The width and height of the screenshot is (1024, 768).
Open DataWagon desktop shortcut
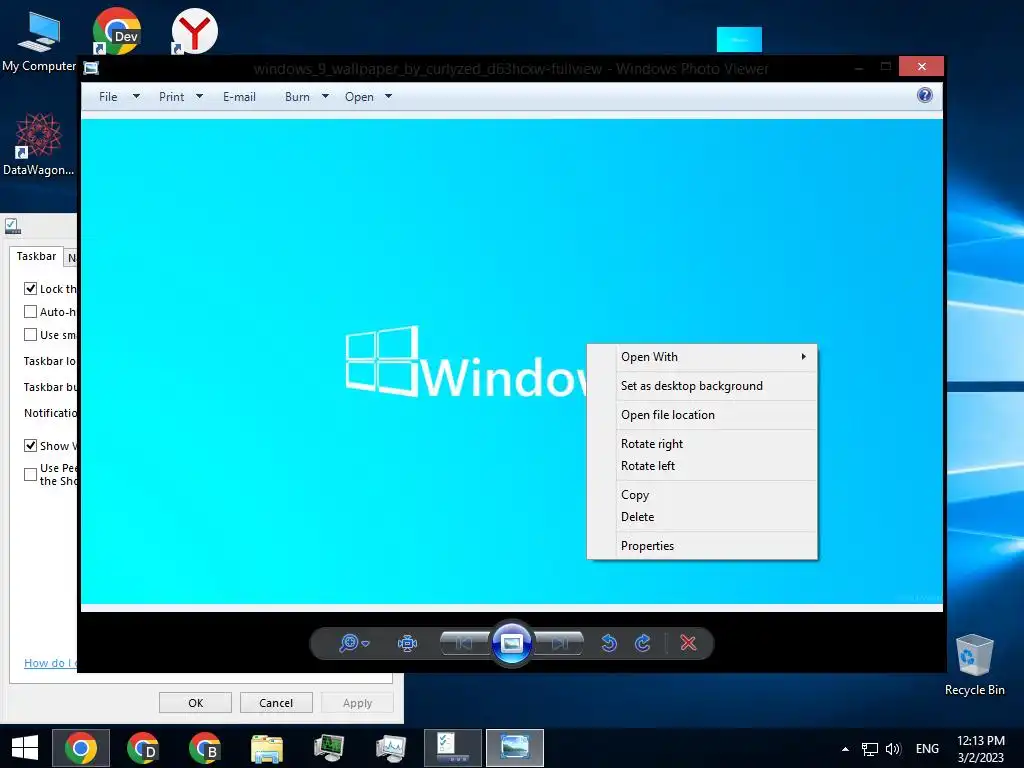[39, 144]
